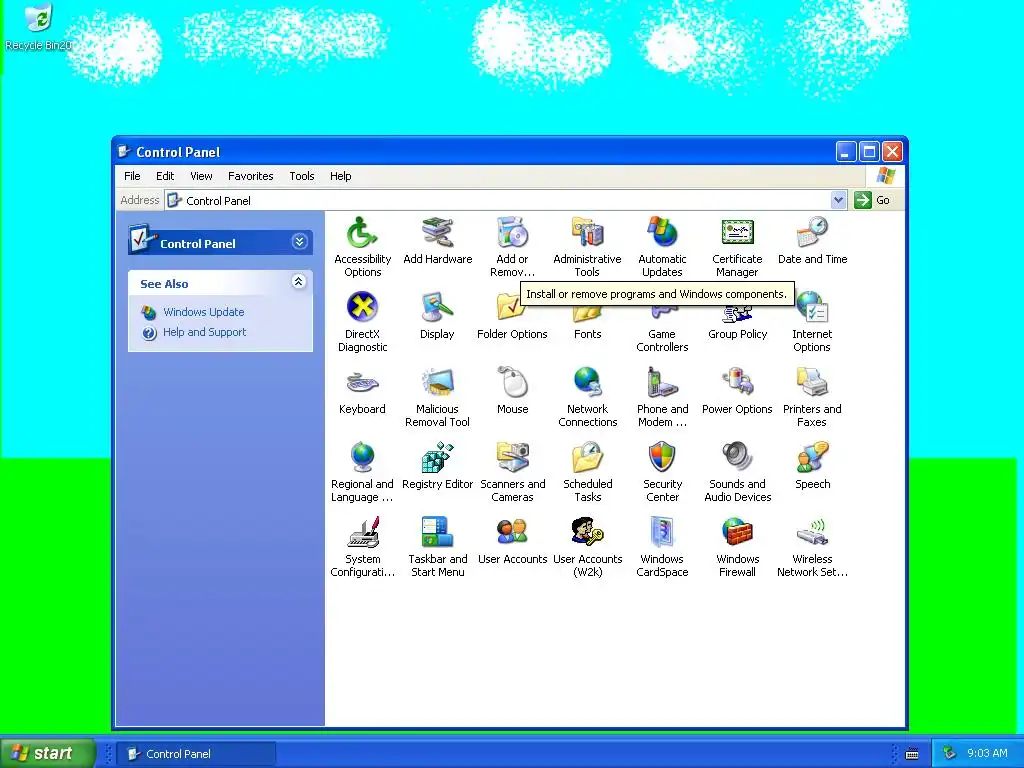Follow the Windows Update link

(x=204, y=312)
